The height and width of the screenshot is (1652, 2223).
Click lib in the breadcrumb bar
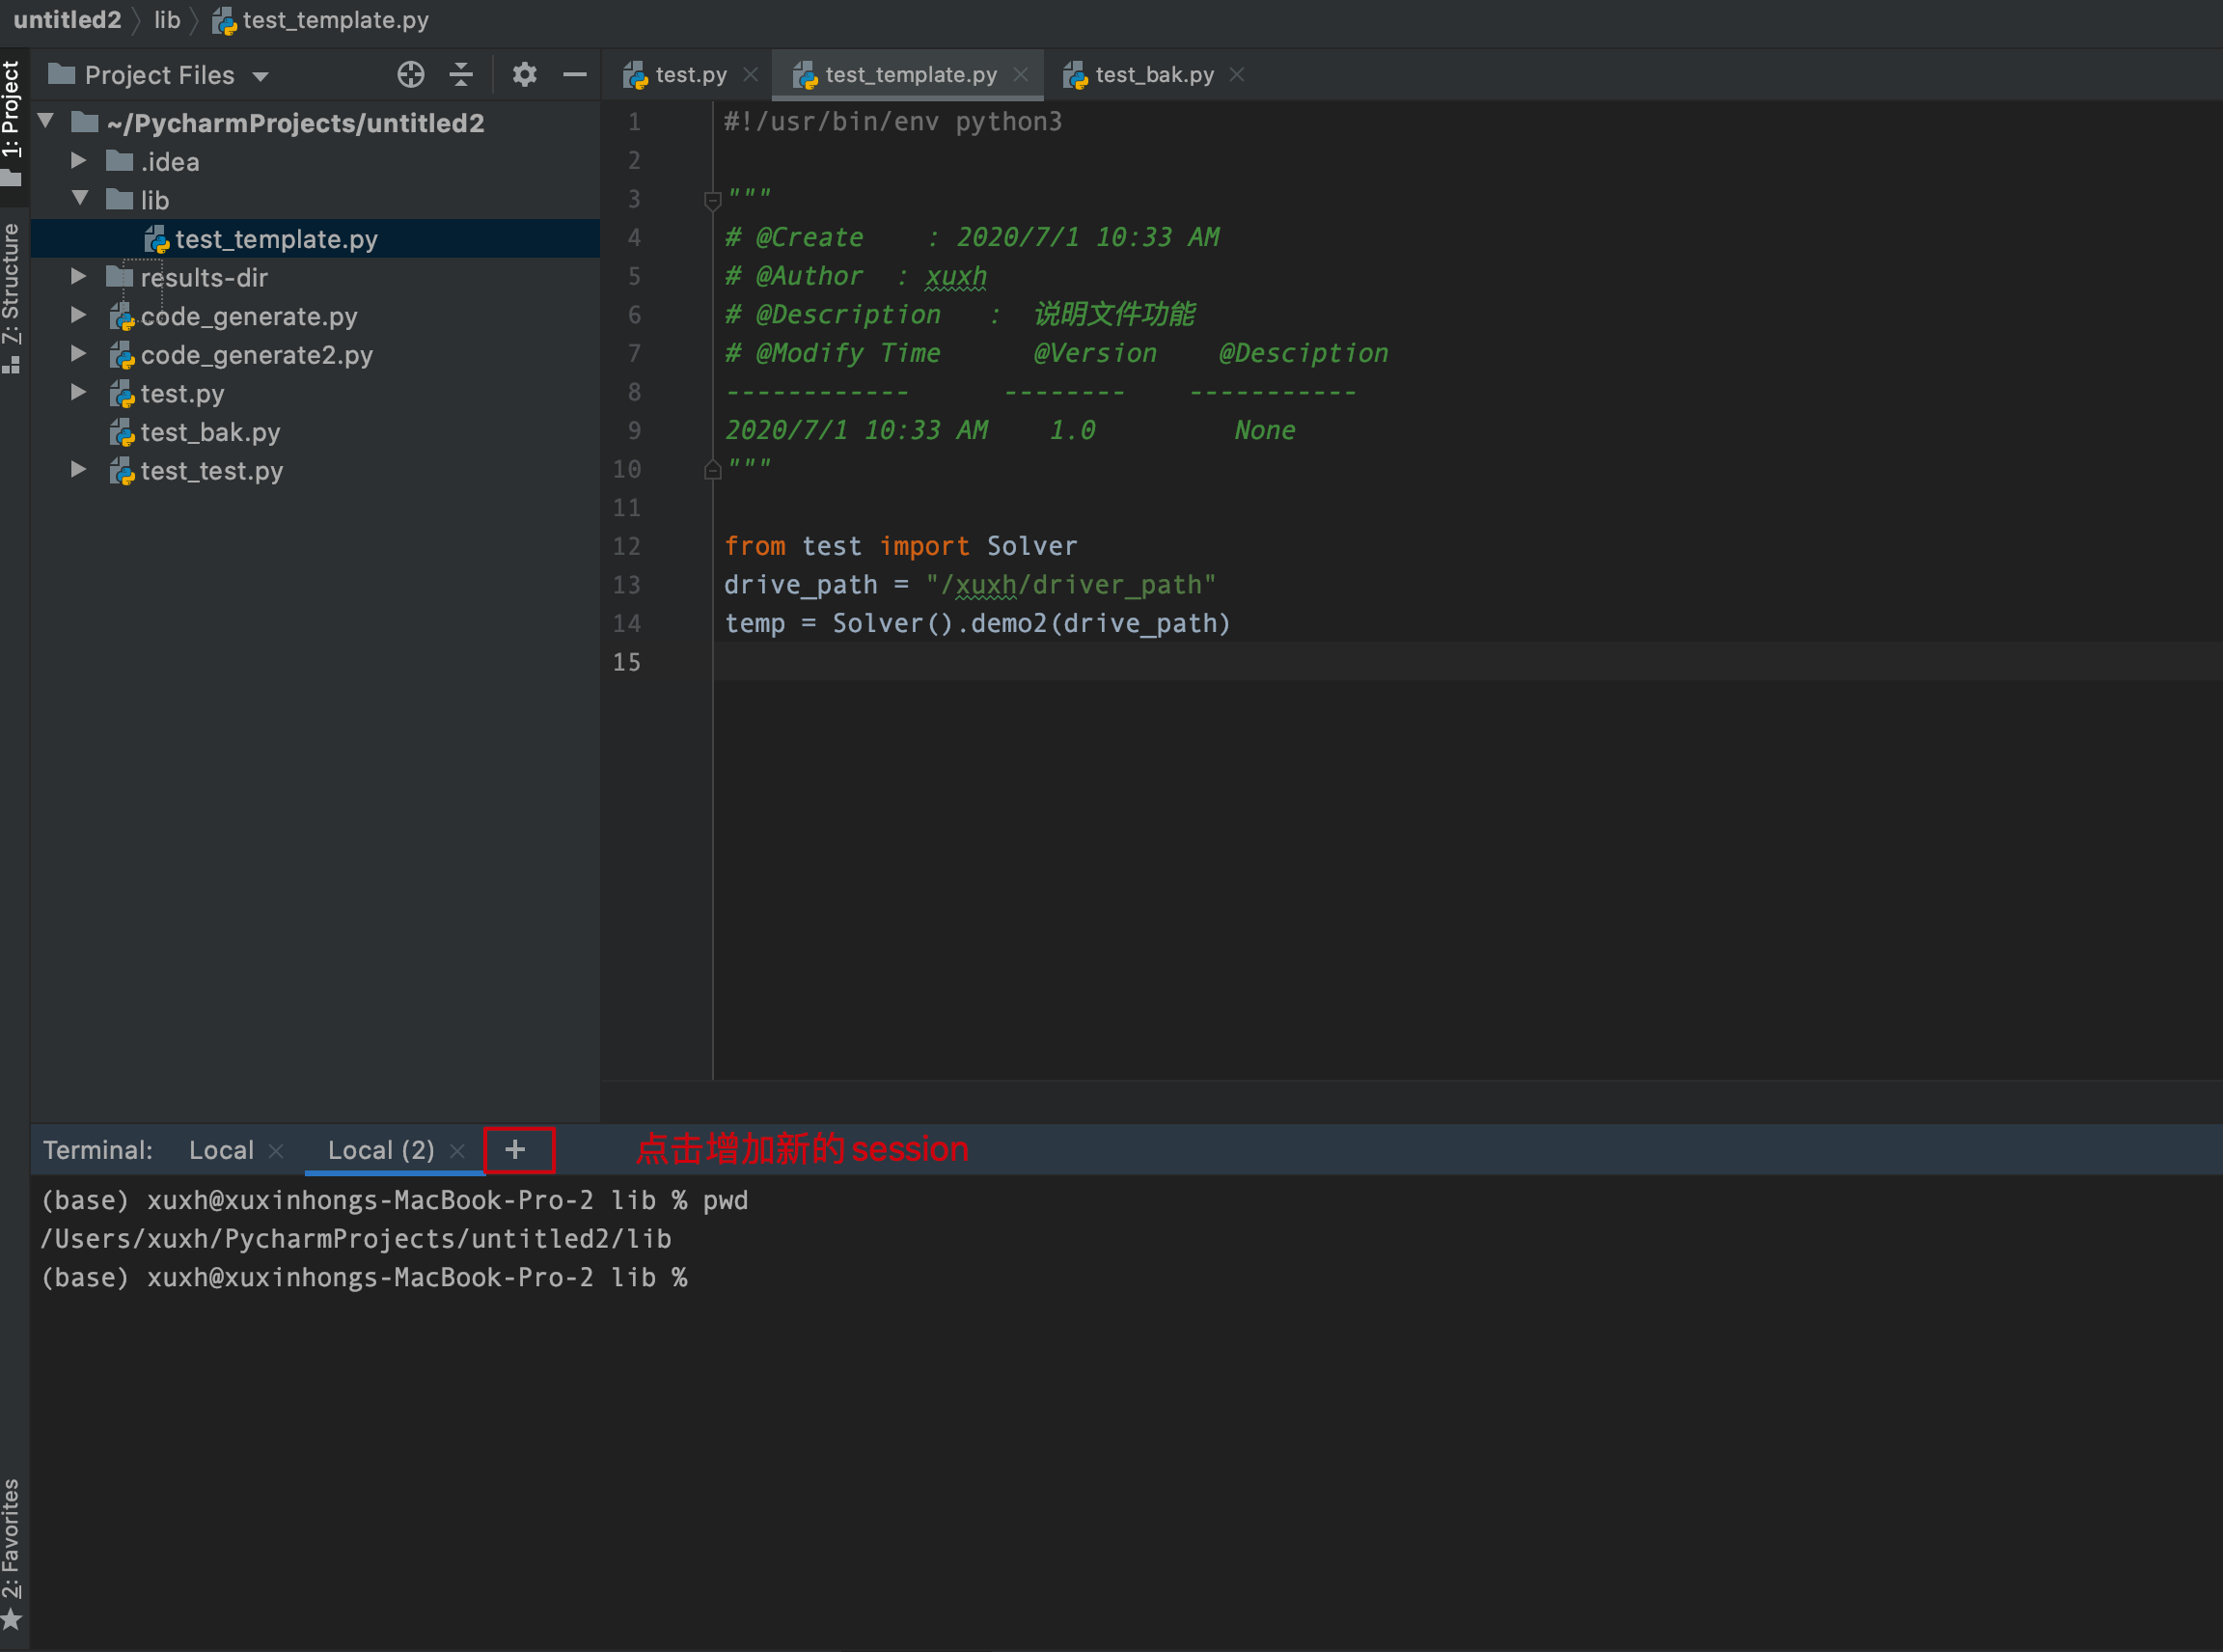pyautogui.click(x=167, y=20)
